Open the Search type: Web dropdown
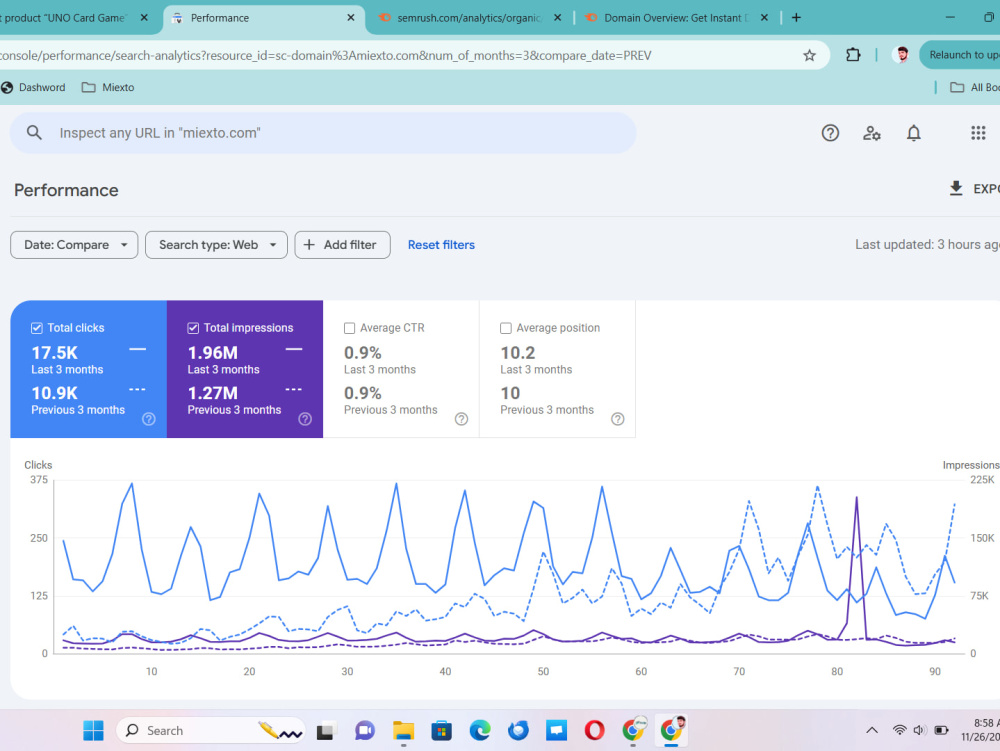 [216, 245]
